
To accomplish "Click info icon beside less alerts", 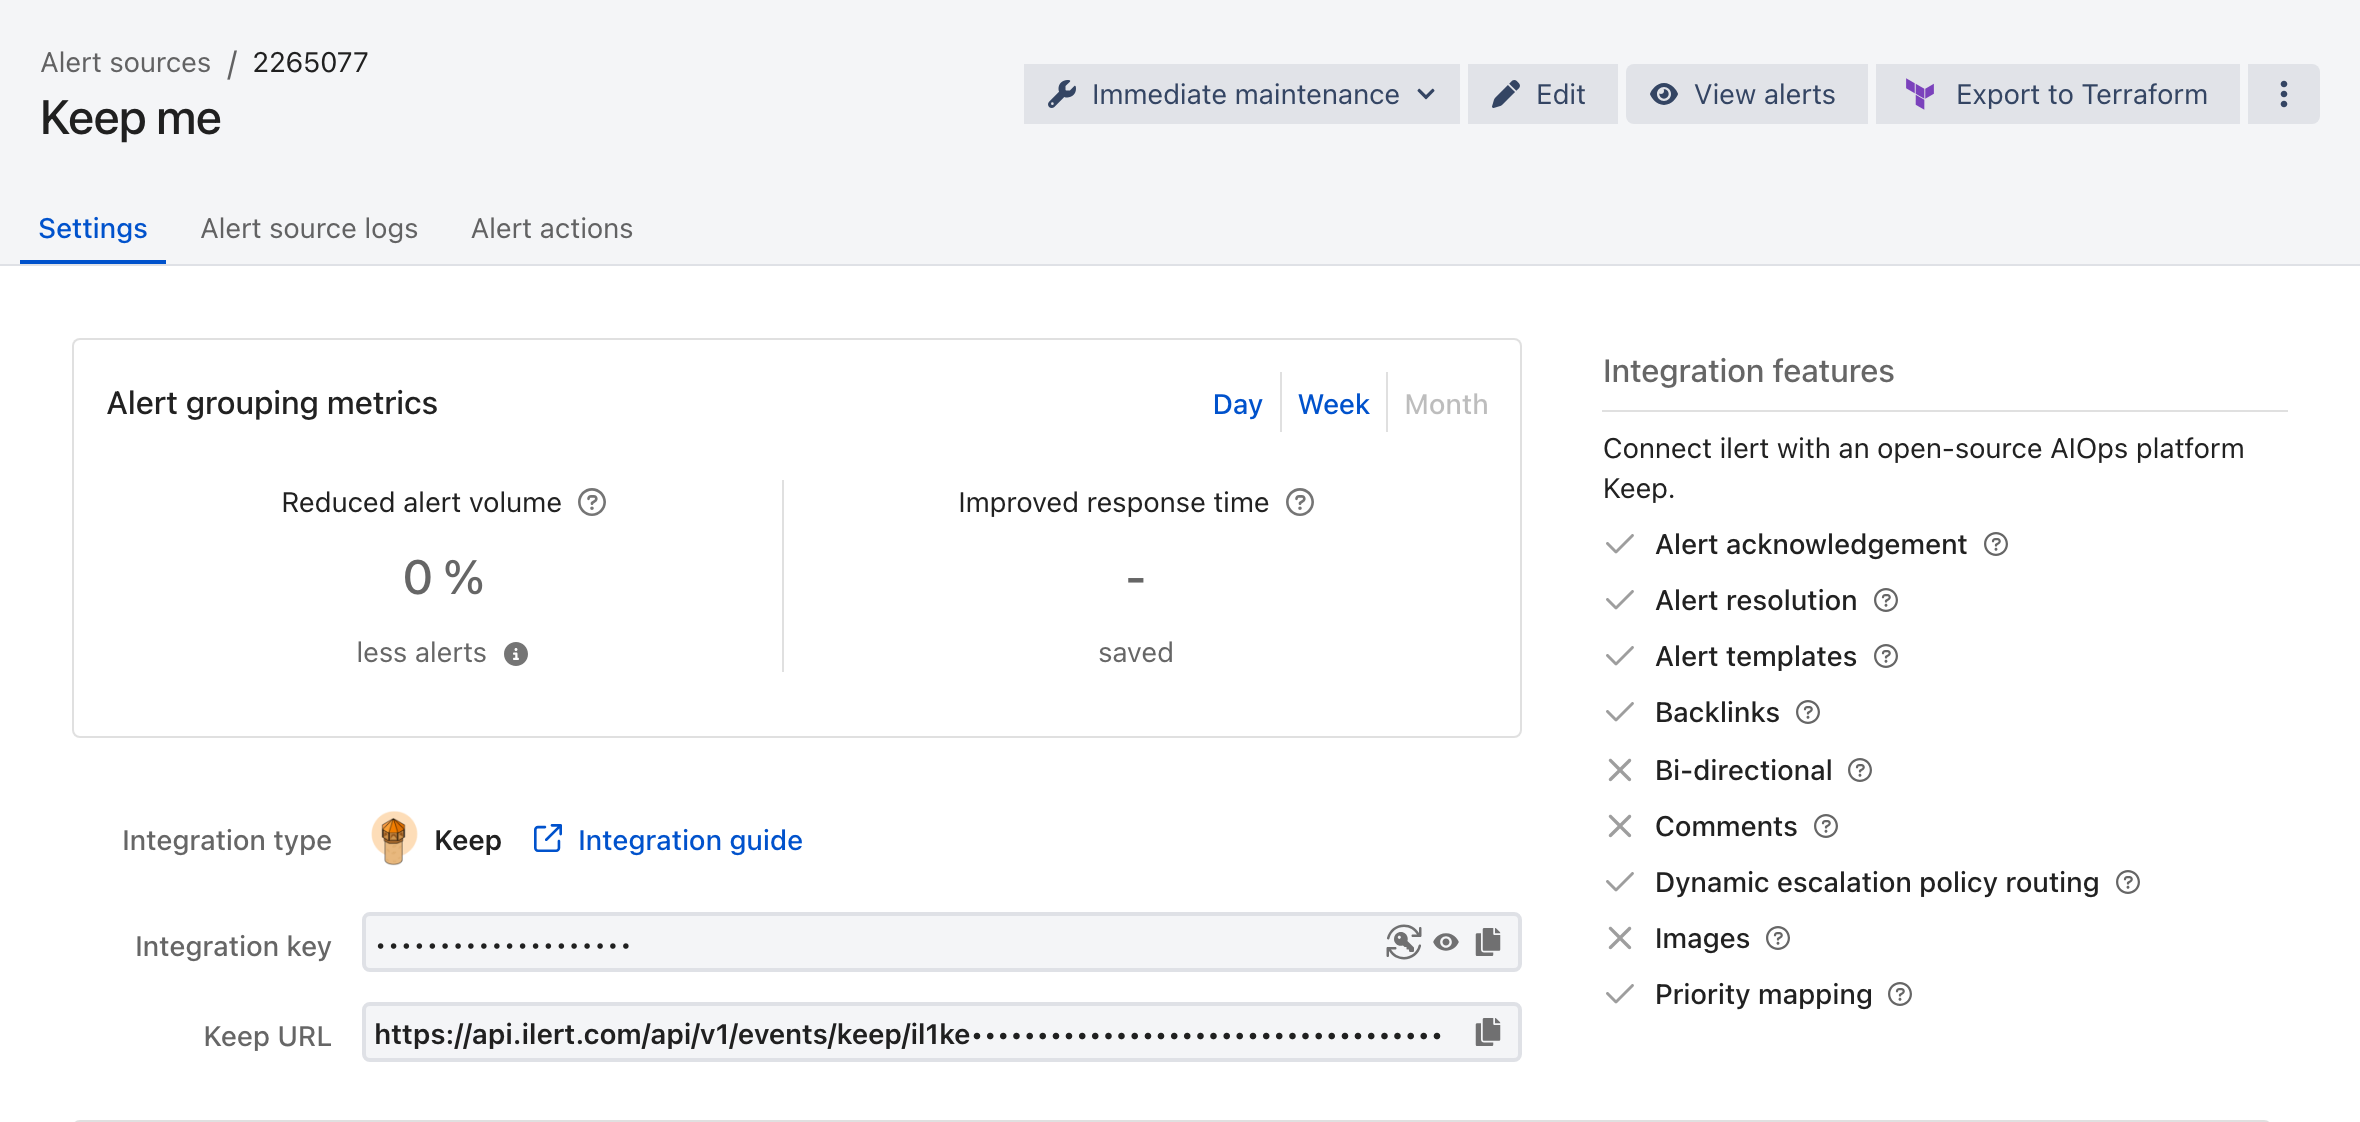I will [516, 654].
